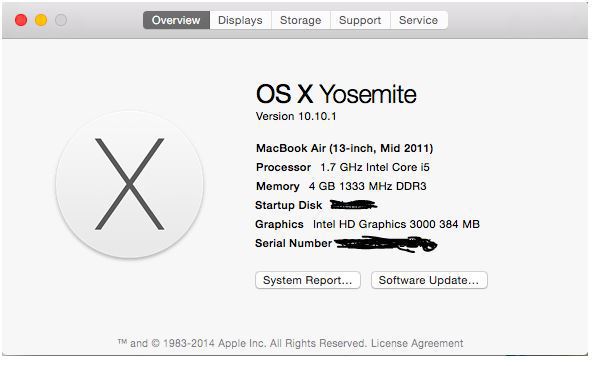
Task: Close the About This Mac window
Action: click(x=21, y=20)
